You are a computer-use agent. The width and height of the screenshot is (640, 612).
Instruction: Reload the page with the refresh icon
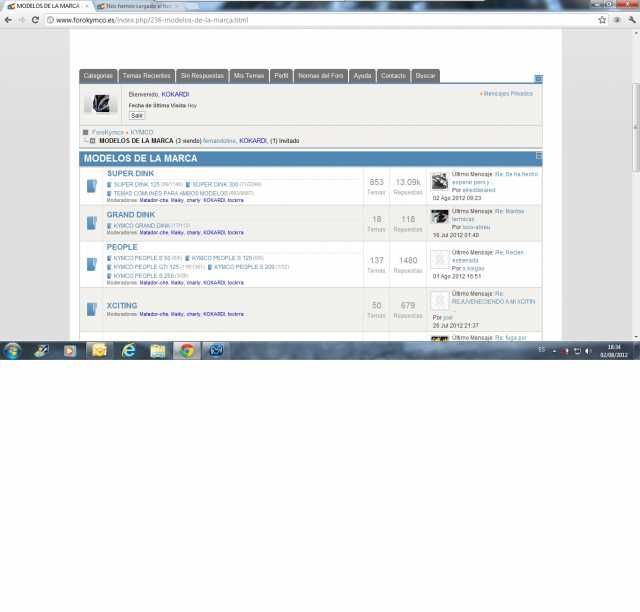(x=36, y=20)
